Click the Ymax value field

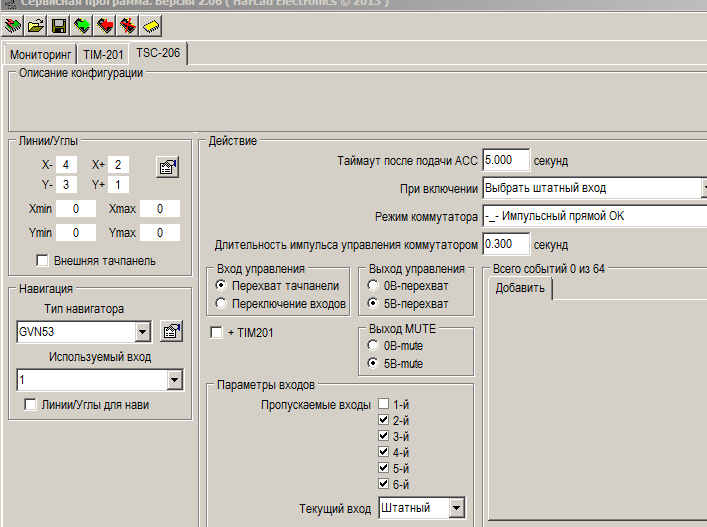point(160,233)
